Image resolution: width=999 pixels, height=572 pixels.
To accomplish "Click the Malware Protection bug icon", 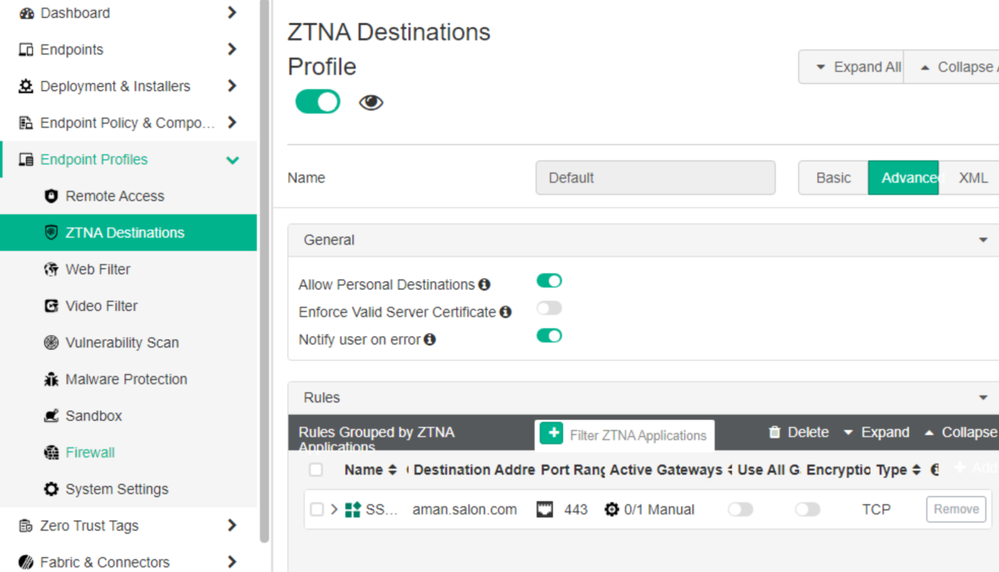I will (x=52, y=379).
